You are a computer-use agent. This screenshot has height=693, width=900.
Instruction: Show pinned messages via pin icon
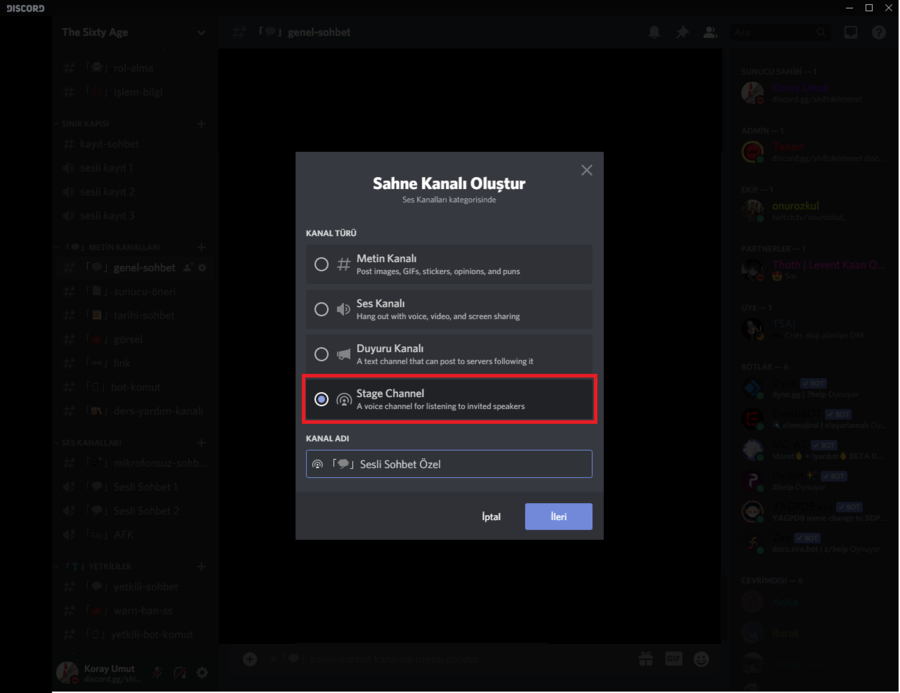(x=682, y=32)
